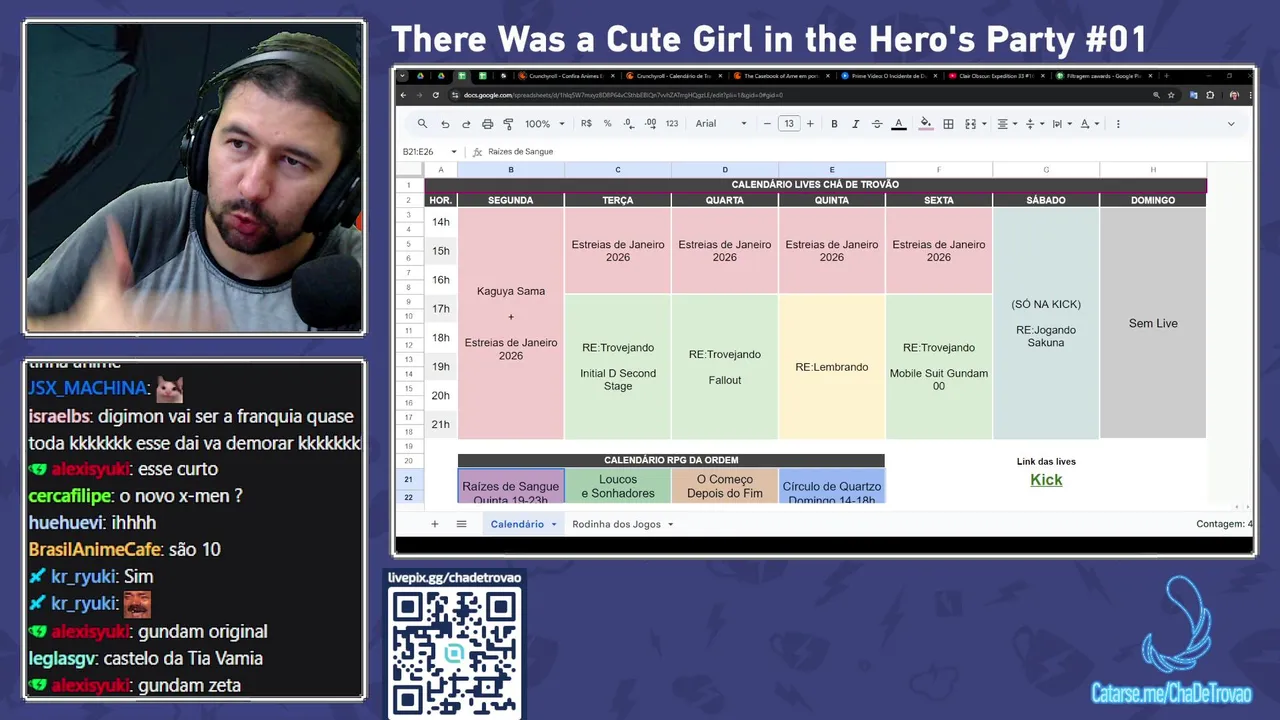Click the print icon in Sheets toolbar
The image size is (1280, 720).
[x=487, y=124]
